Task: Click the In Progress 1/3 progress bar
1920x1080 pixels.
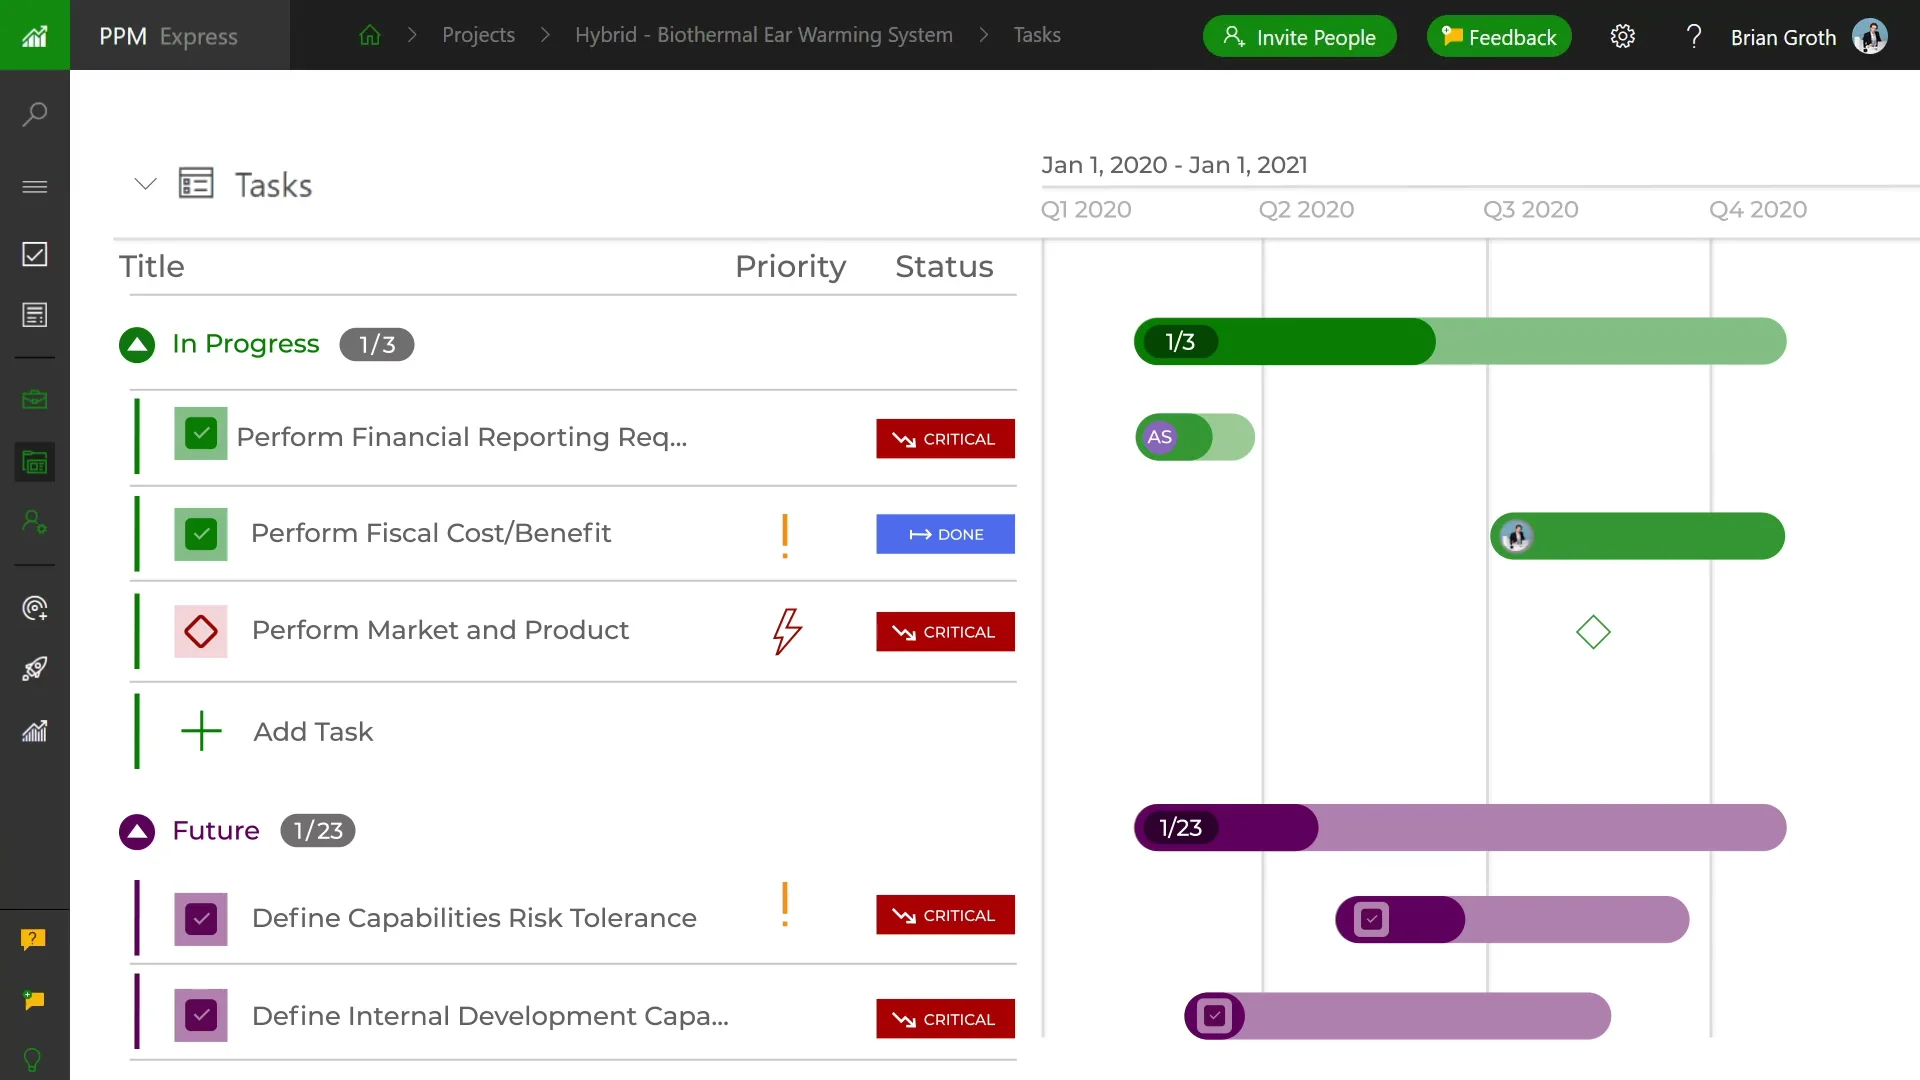Action: 1459,342
